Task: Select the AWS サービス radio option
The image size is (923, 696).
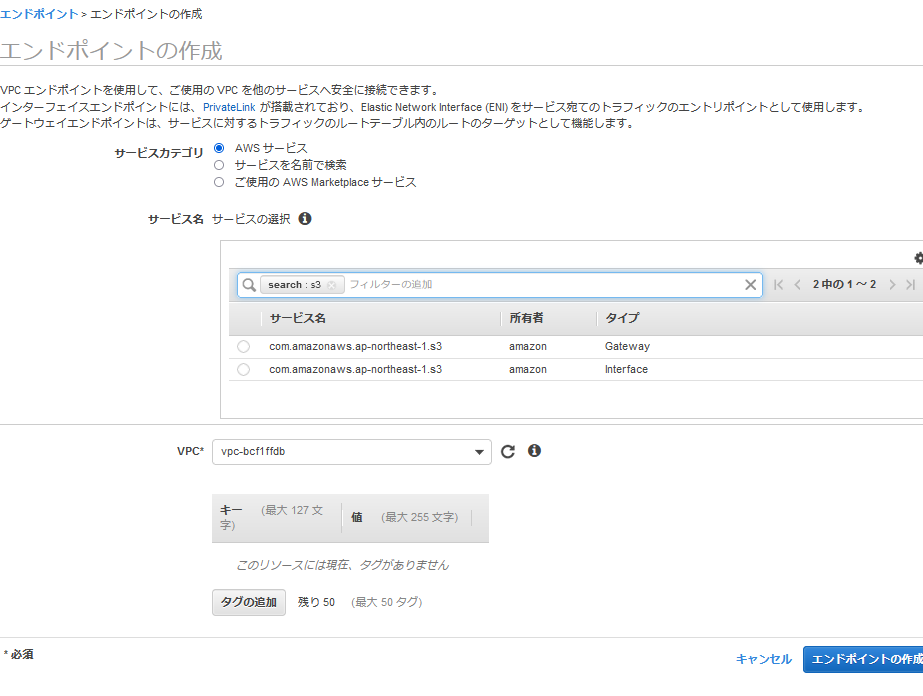Action: pyautogui.click(x=219, y=148)
